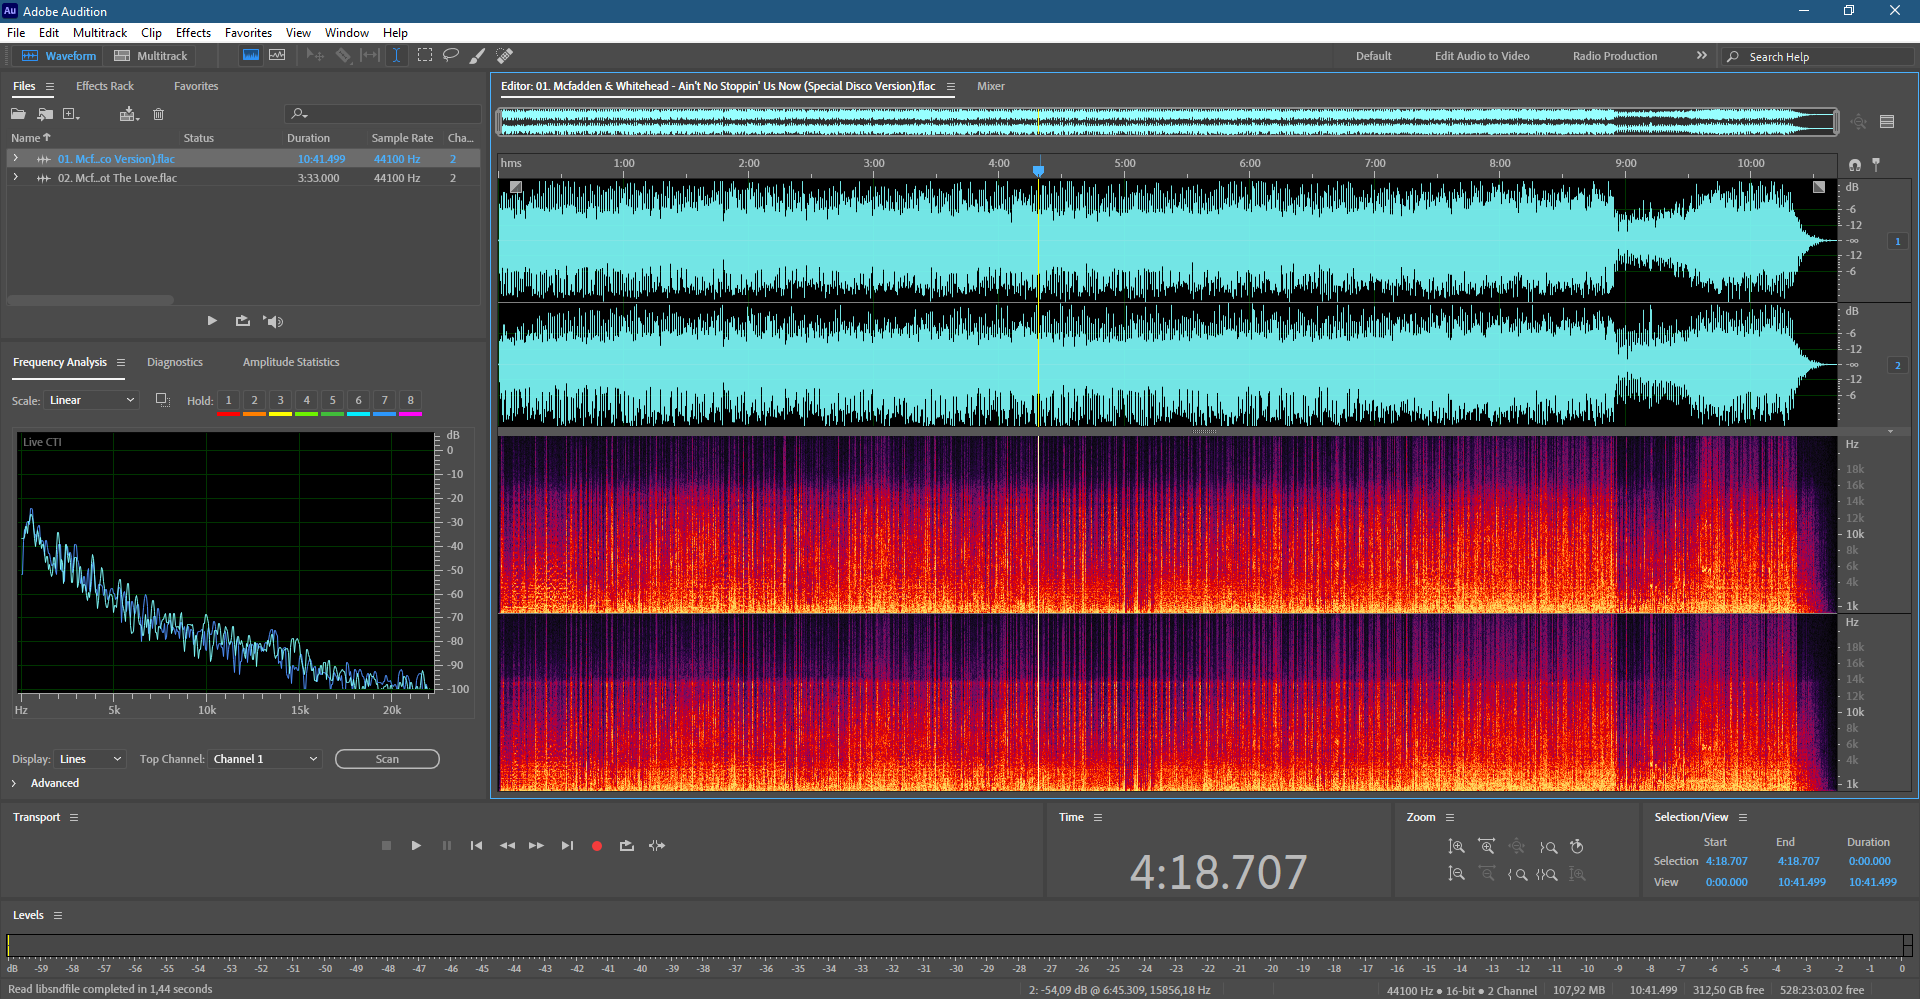Click Insert into Multitrack icon

click(128, 114)
